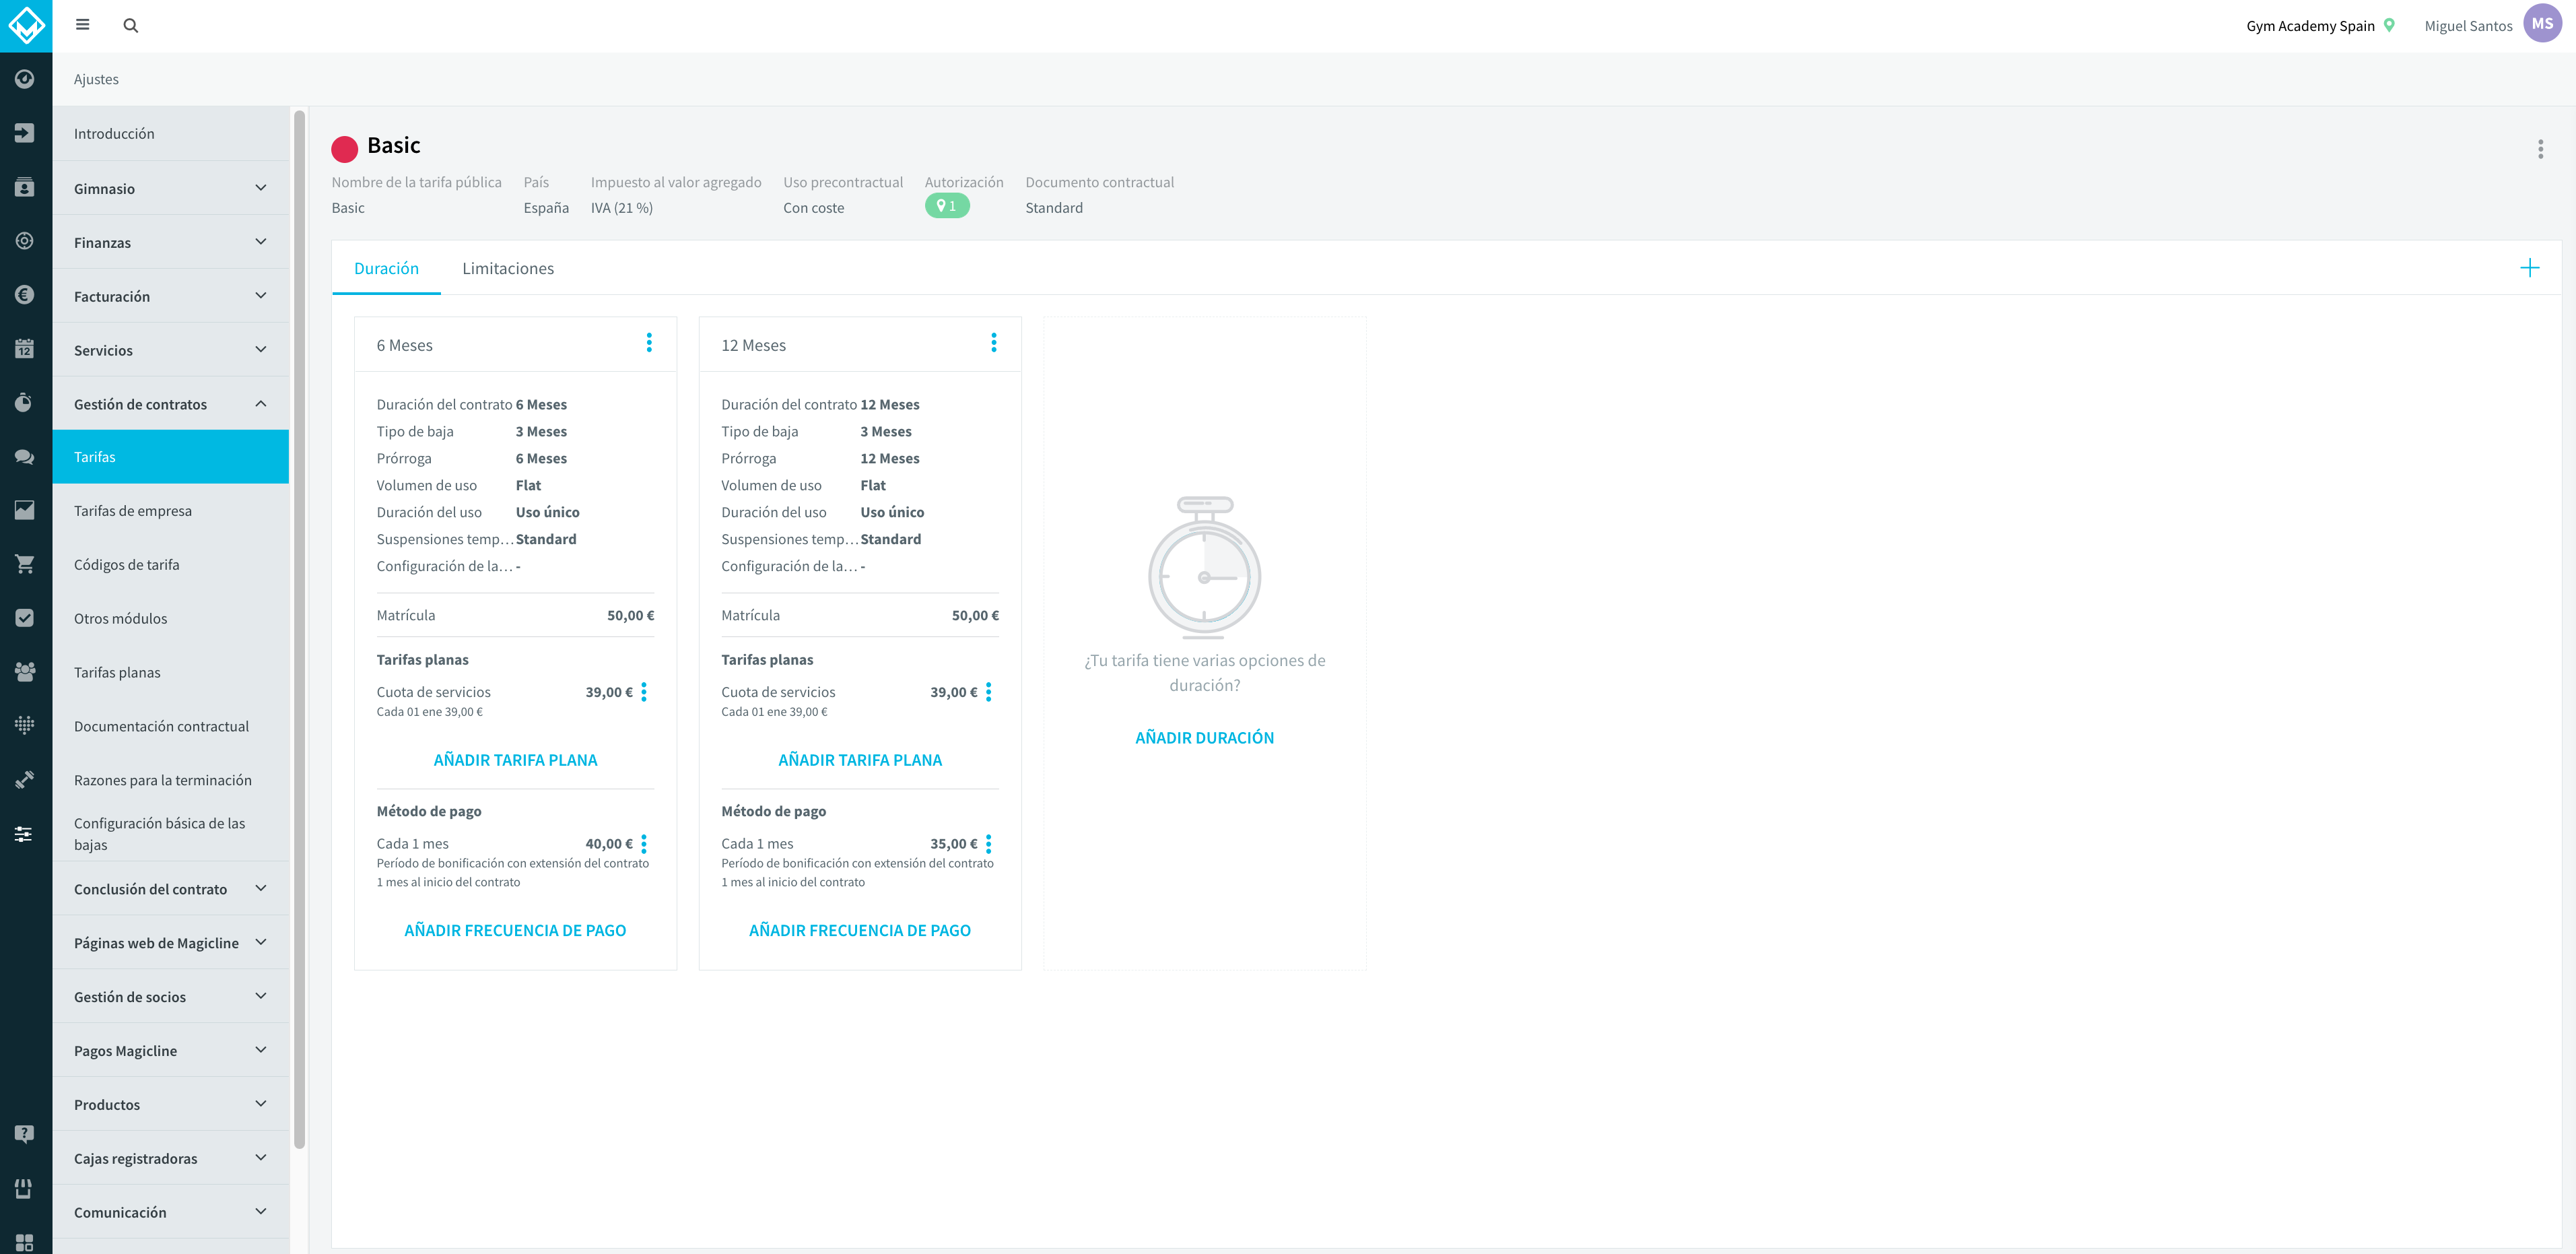Image resolution: width=2576 pixels, height=1254 pixels.
Task: Open options for 40,00 € payment method
Action: [x=644, y=844]
